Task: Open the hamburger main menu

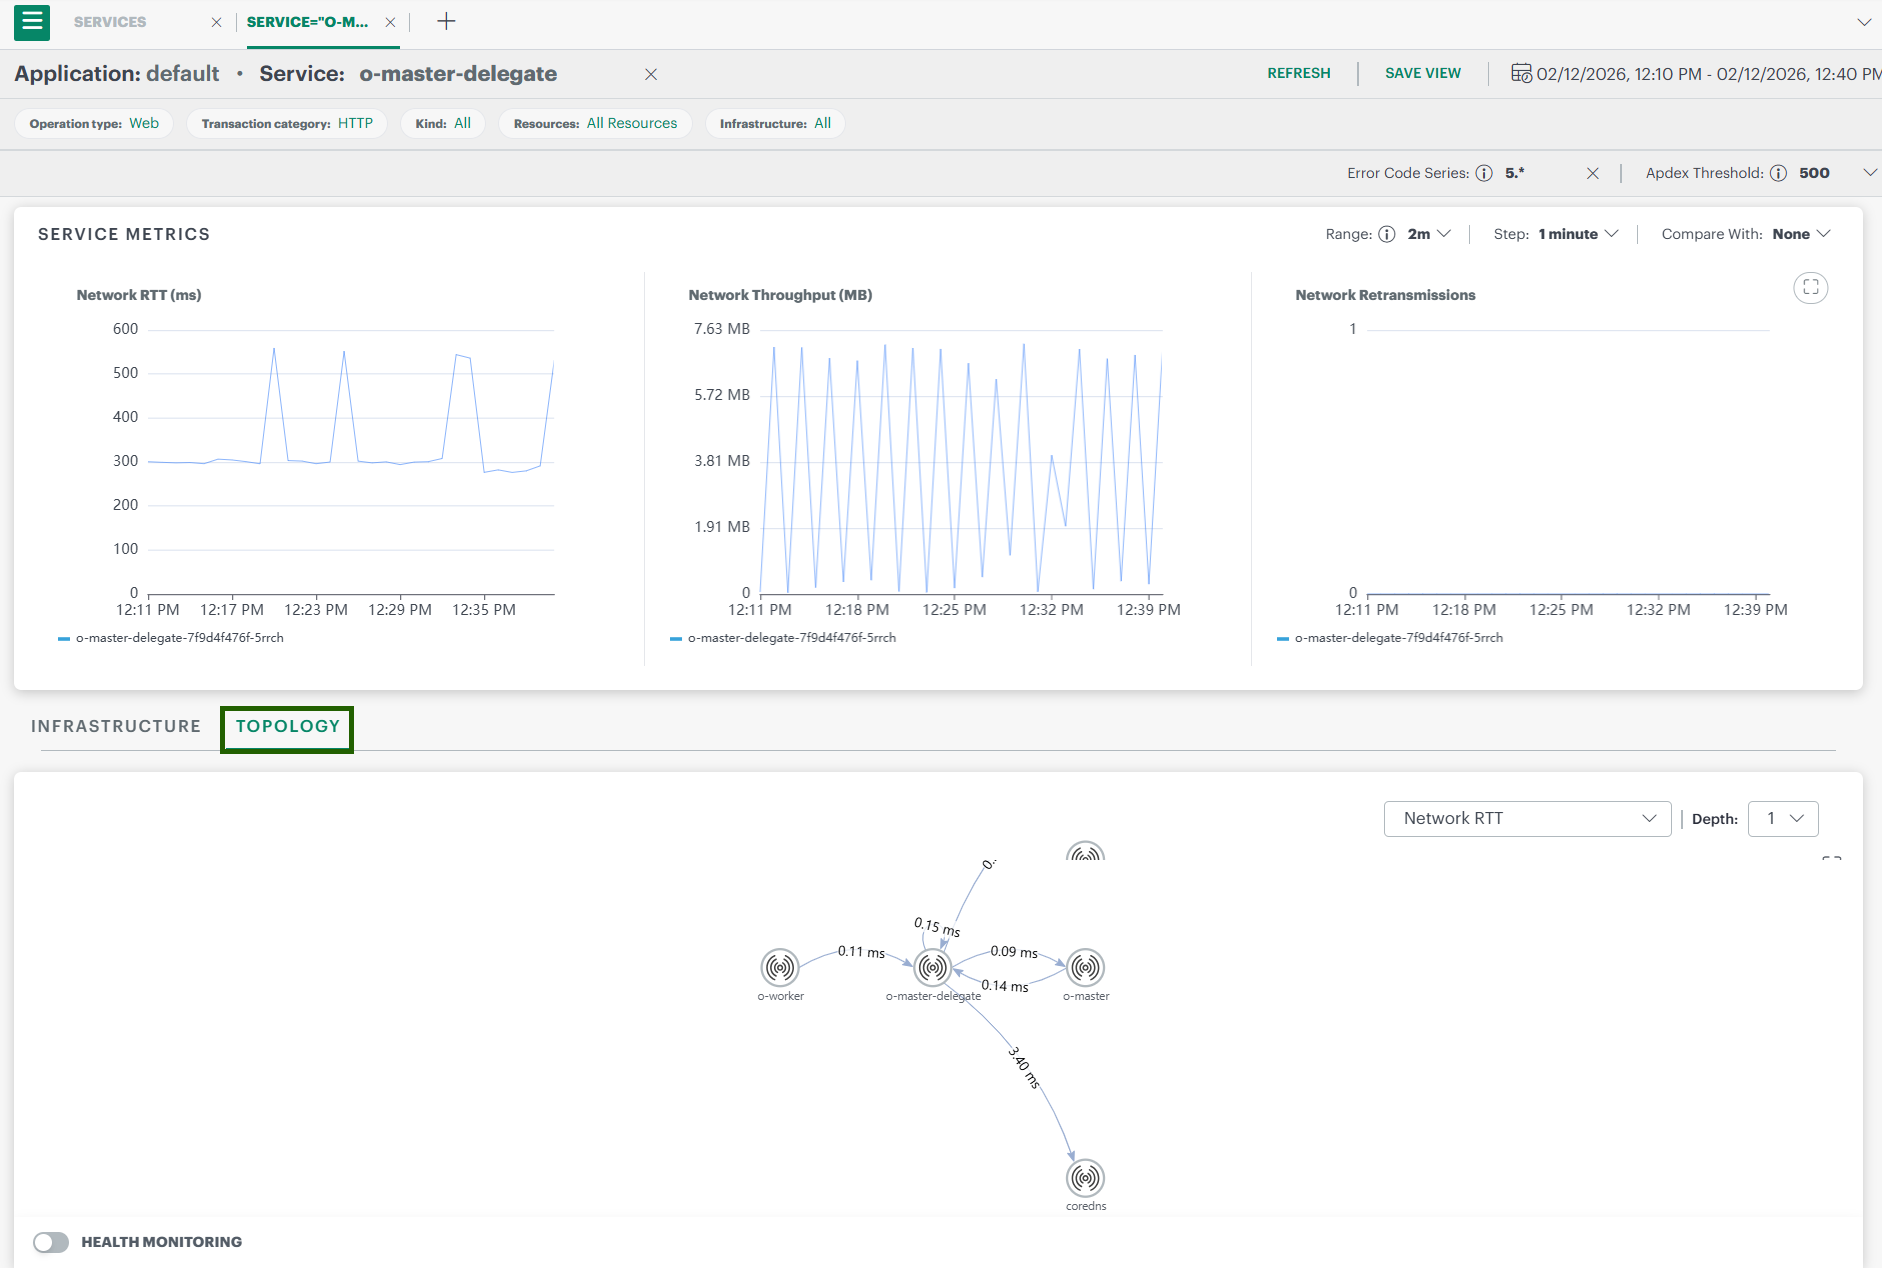Action: pos(32,22)
